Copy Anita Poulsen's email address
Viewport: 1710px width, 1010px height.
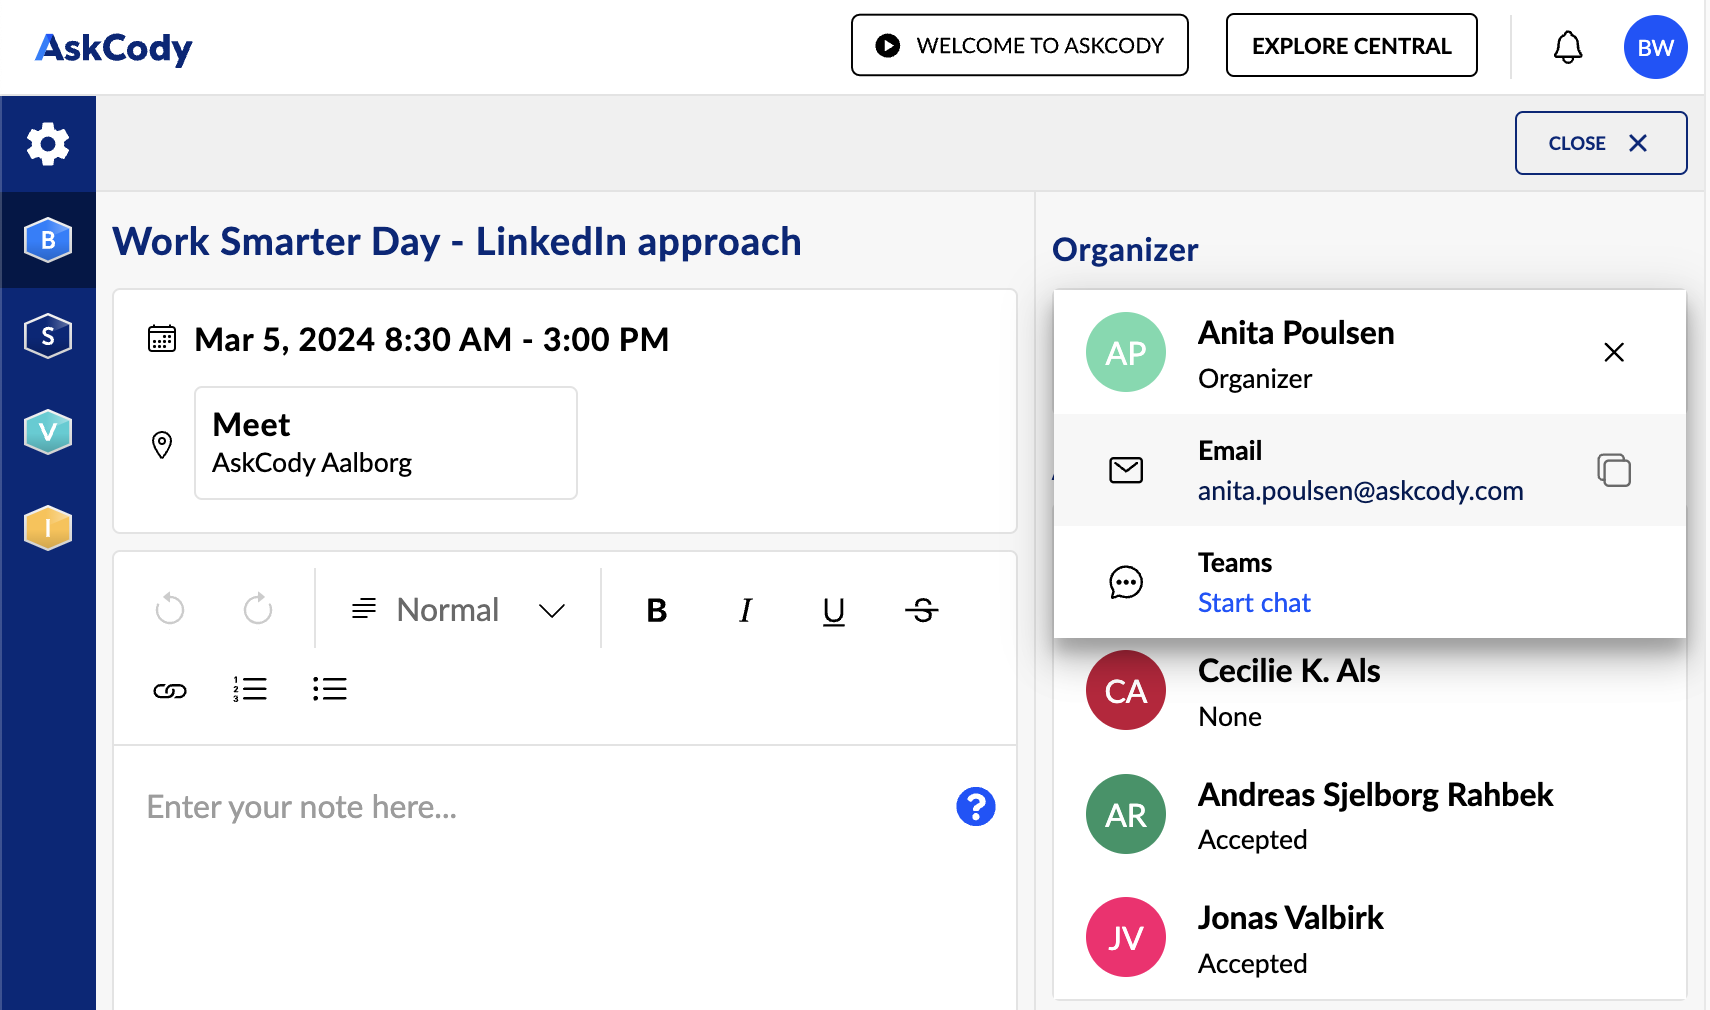1614,470
